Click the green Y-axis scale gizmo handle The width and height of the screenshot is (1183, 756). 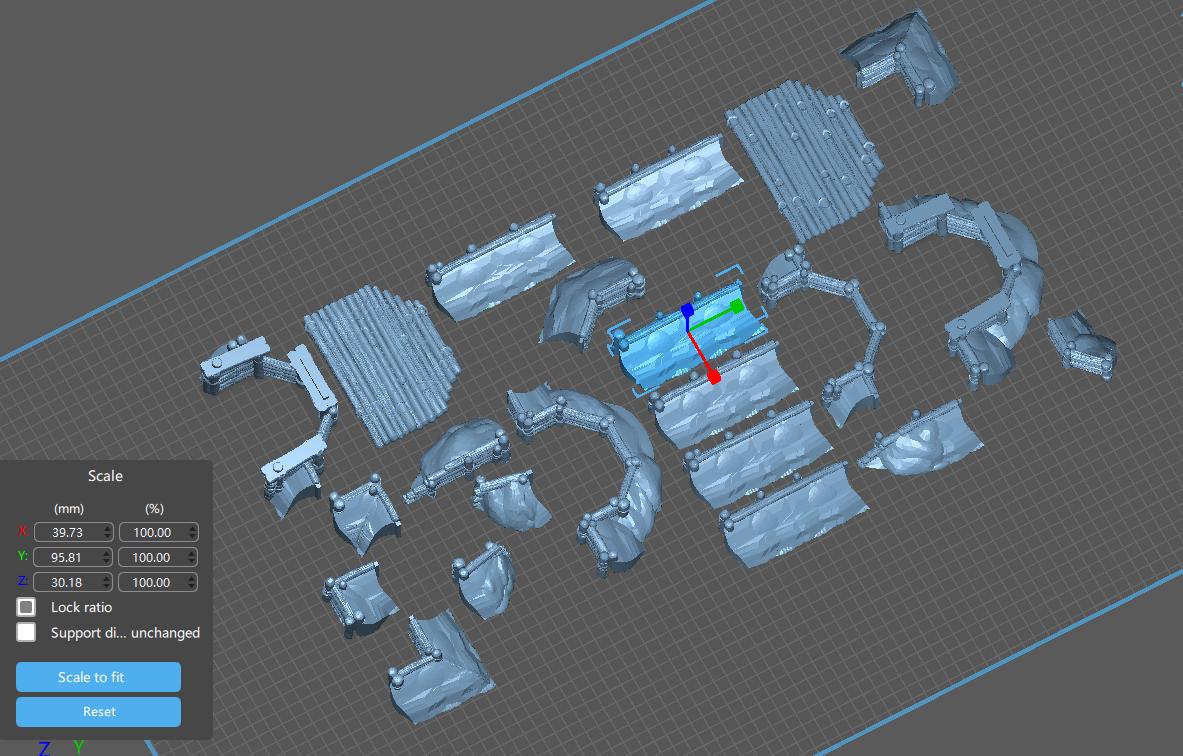pyautogui.click(x=737, y=306)
